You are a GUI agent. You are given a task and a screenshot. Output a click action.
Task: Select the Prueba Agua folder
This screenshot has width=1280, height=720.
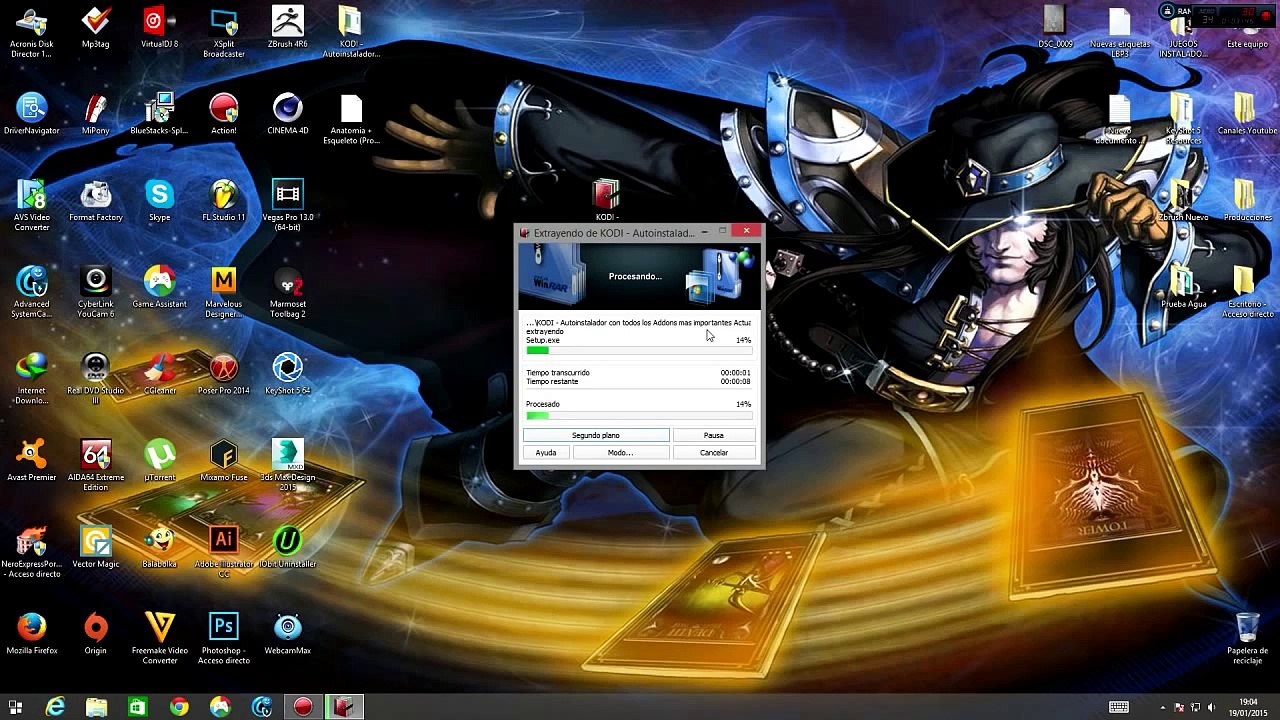pyautogui.click(x=1183, y=288)
